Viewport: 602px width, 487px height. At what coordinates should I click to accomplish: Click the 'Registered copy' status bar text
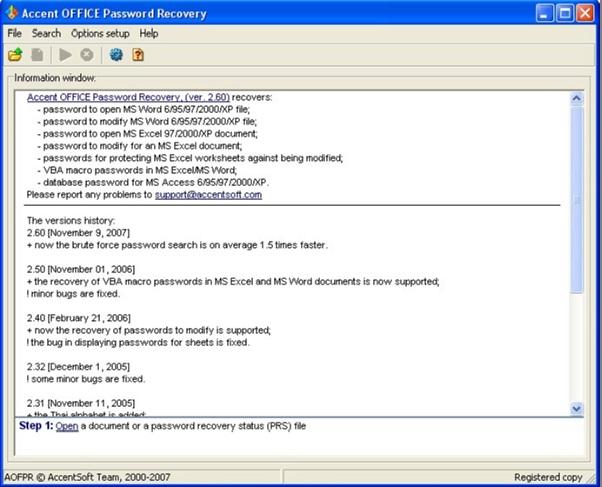tap(548, 477)
